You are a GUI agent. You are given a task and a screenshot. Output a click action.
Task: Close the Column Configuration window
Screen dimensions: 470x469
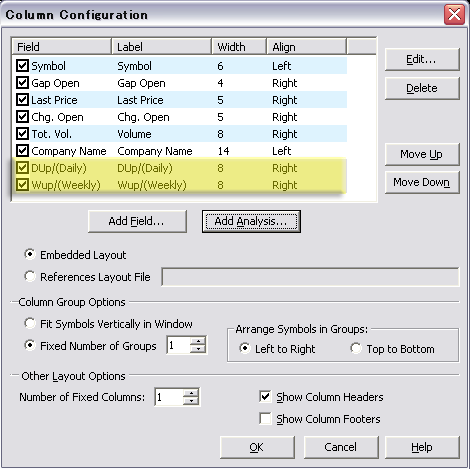pyautogui.click(x=454, y=15)
